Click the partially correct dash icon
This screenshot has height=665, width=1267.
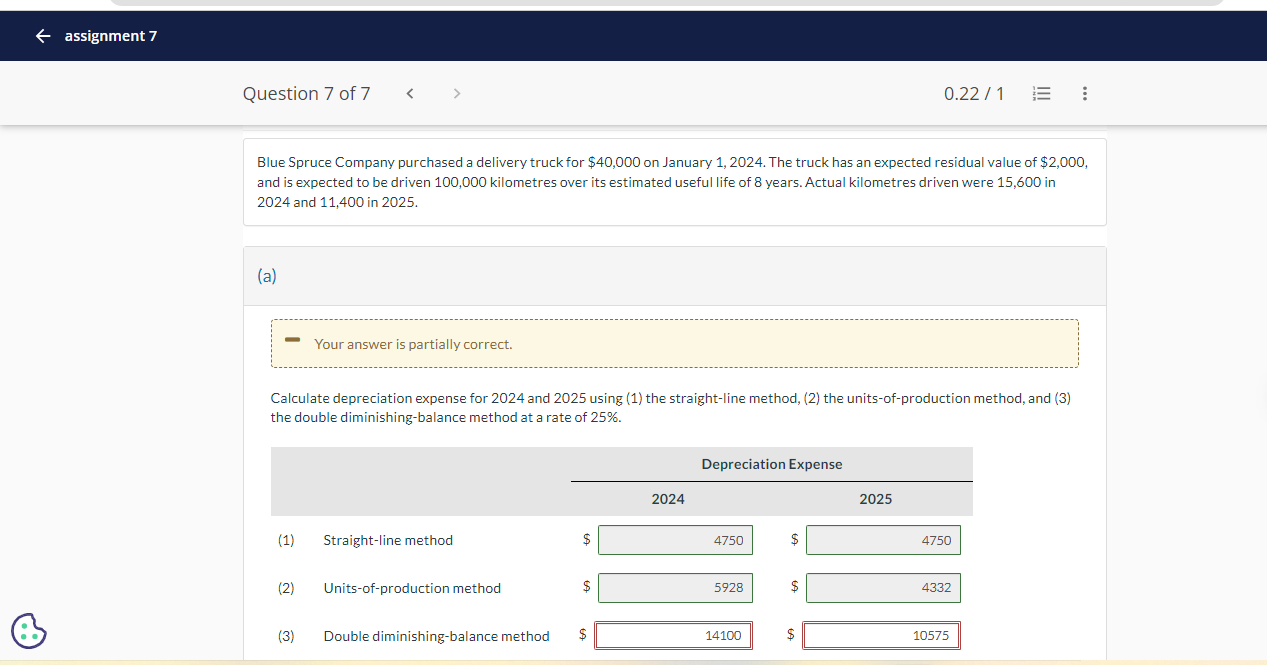(x=292, y=340)
